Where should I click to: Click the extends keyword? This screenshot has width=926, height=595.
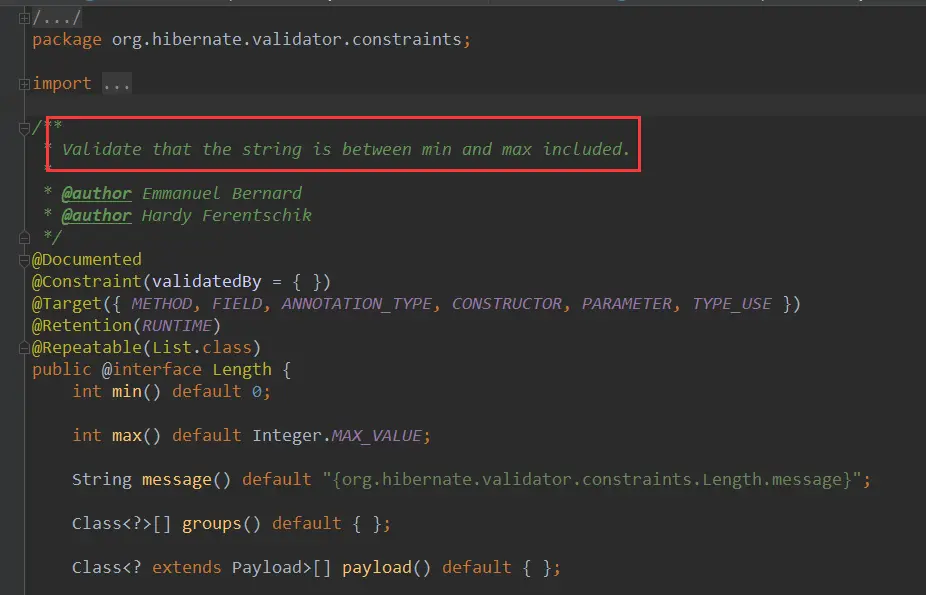187,567
